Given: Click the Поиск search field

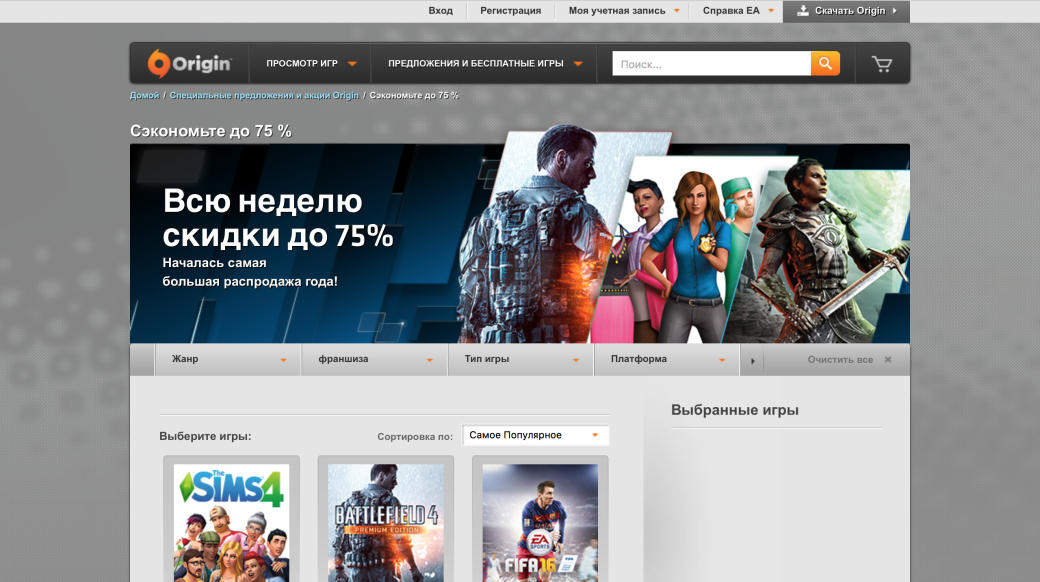Looking at the screenshot, I should point(712,64).
